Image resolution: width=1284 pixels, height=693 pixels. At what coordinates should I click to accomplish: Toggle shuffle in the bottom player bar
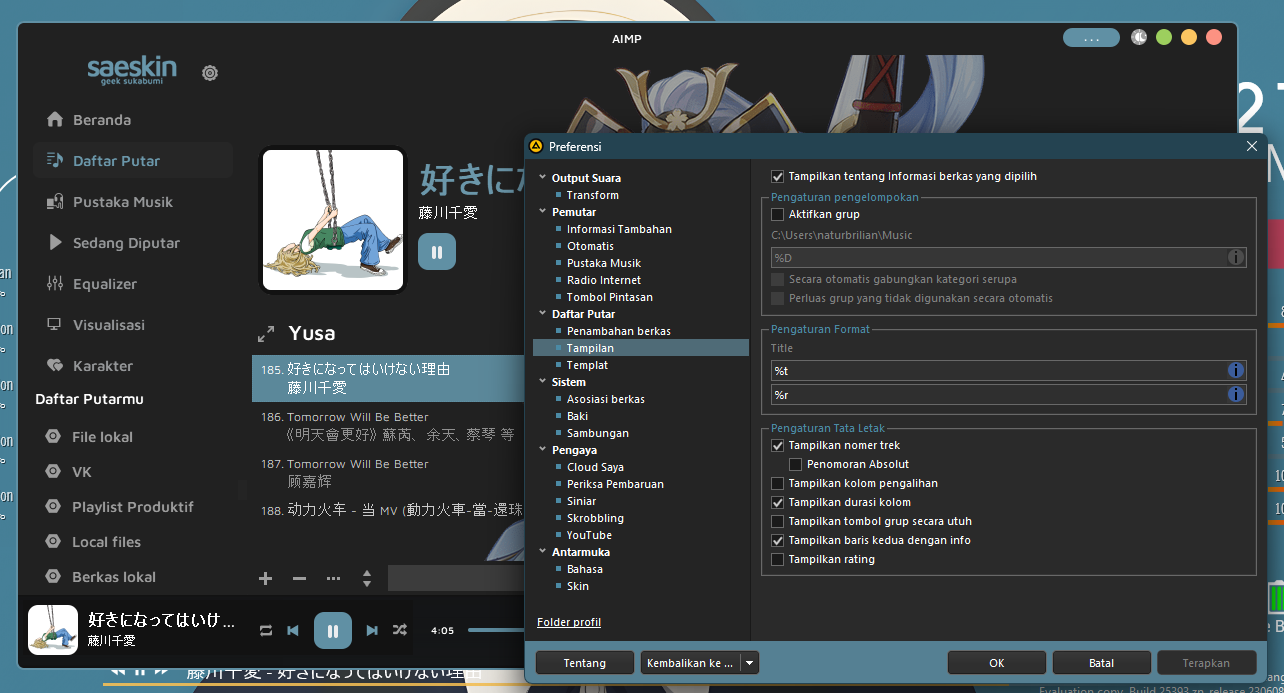pos(400,630)
